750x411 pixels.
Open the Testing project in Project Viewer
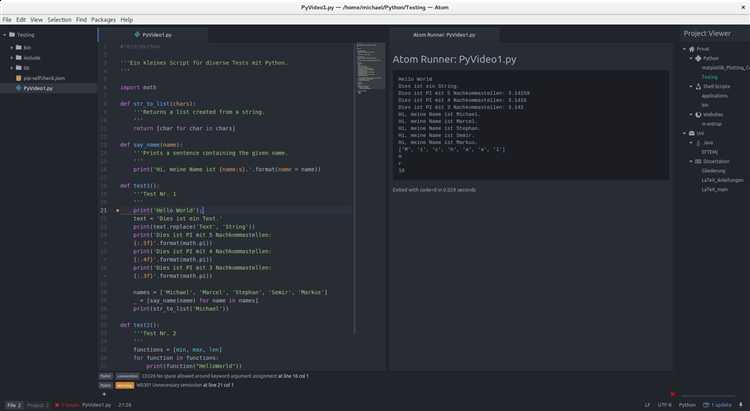point(709,77)
